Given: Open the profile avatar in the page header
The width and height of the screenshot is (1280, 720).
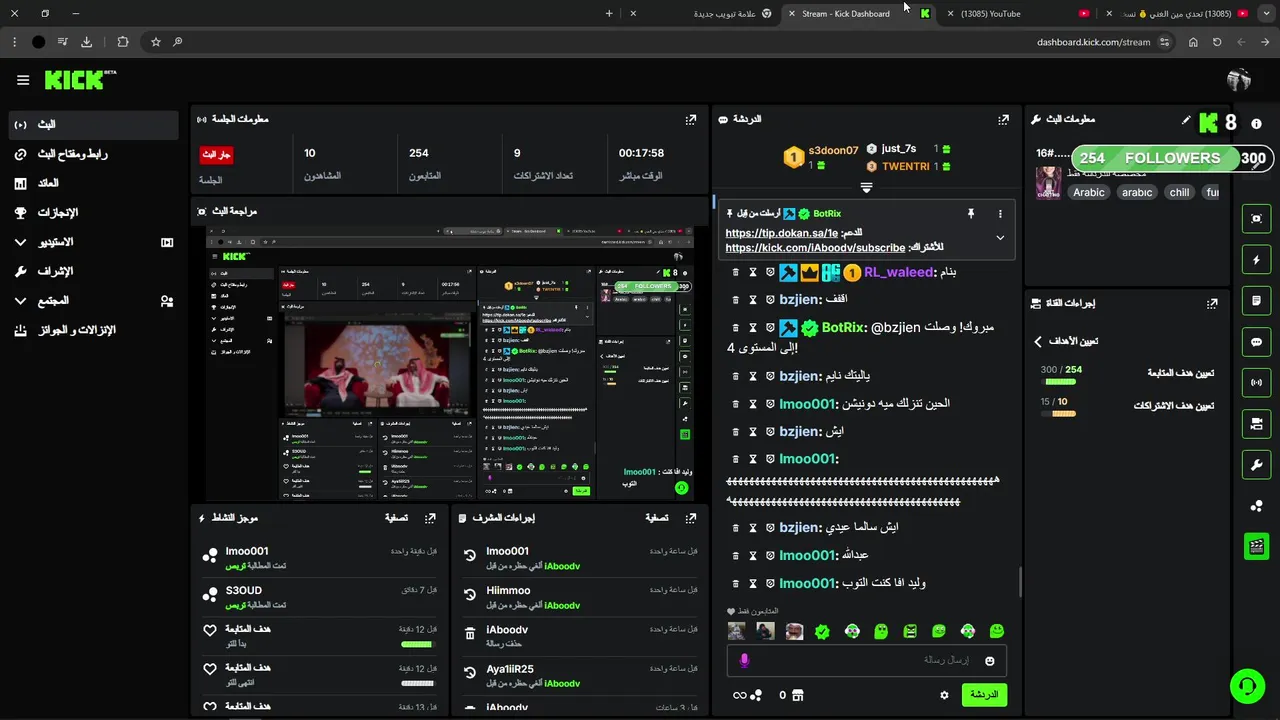Looking at the screenshot, I should click(x=1239, y=80).
